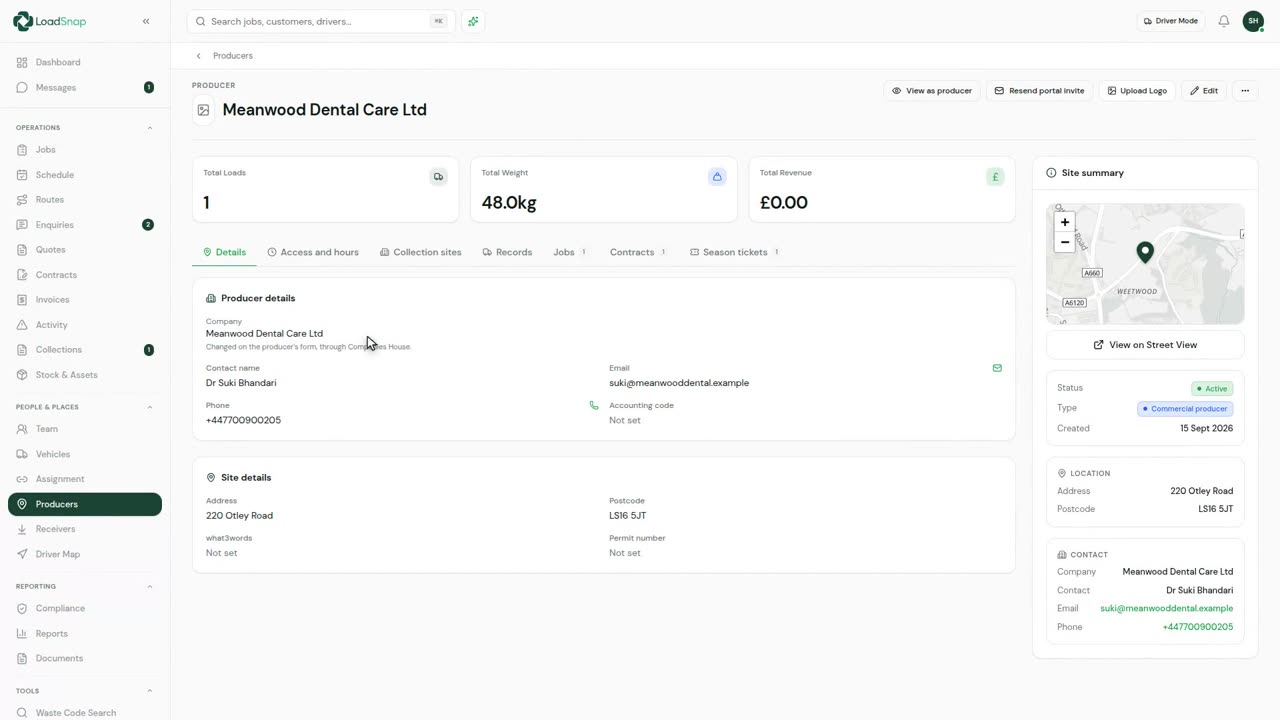
Task: Open the Collection sites tab
Action: click(x=421, y=252)
